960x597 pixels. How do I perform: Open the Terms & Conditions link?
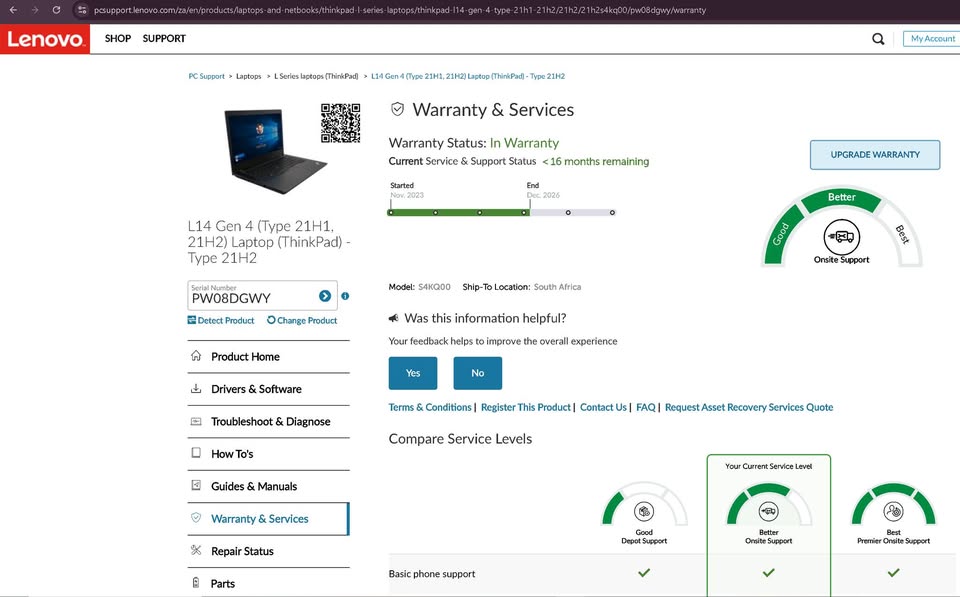click(x=430, y=407)
